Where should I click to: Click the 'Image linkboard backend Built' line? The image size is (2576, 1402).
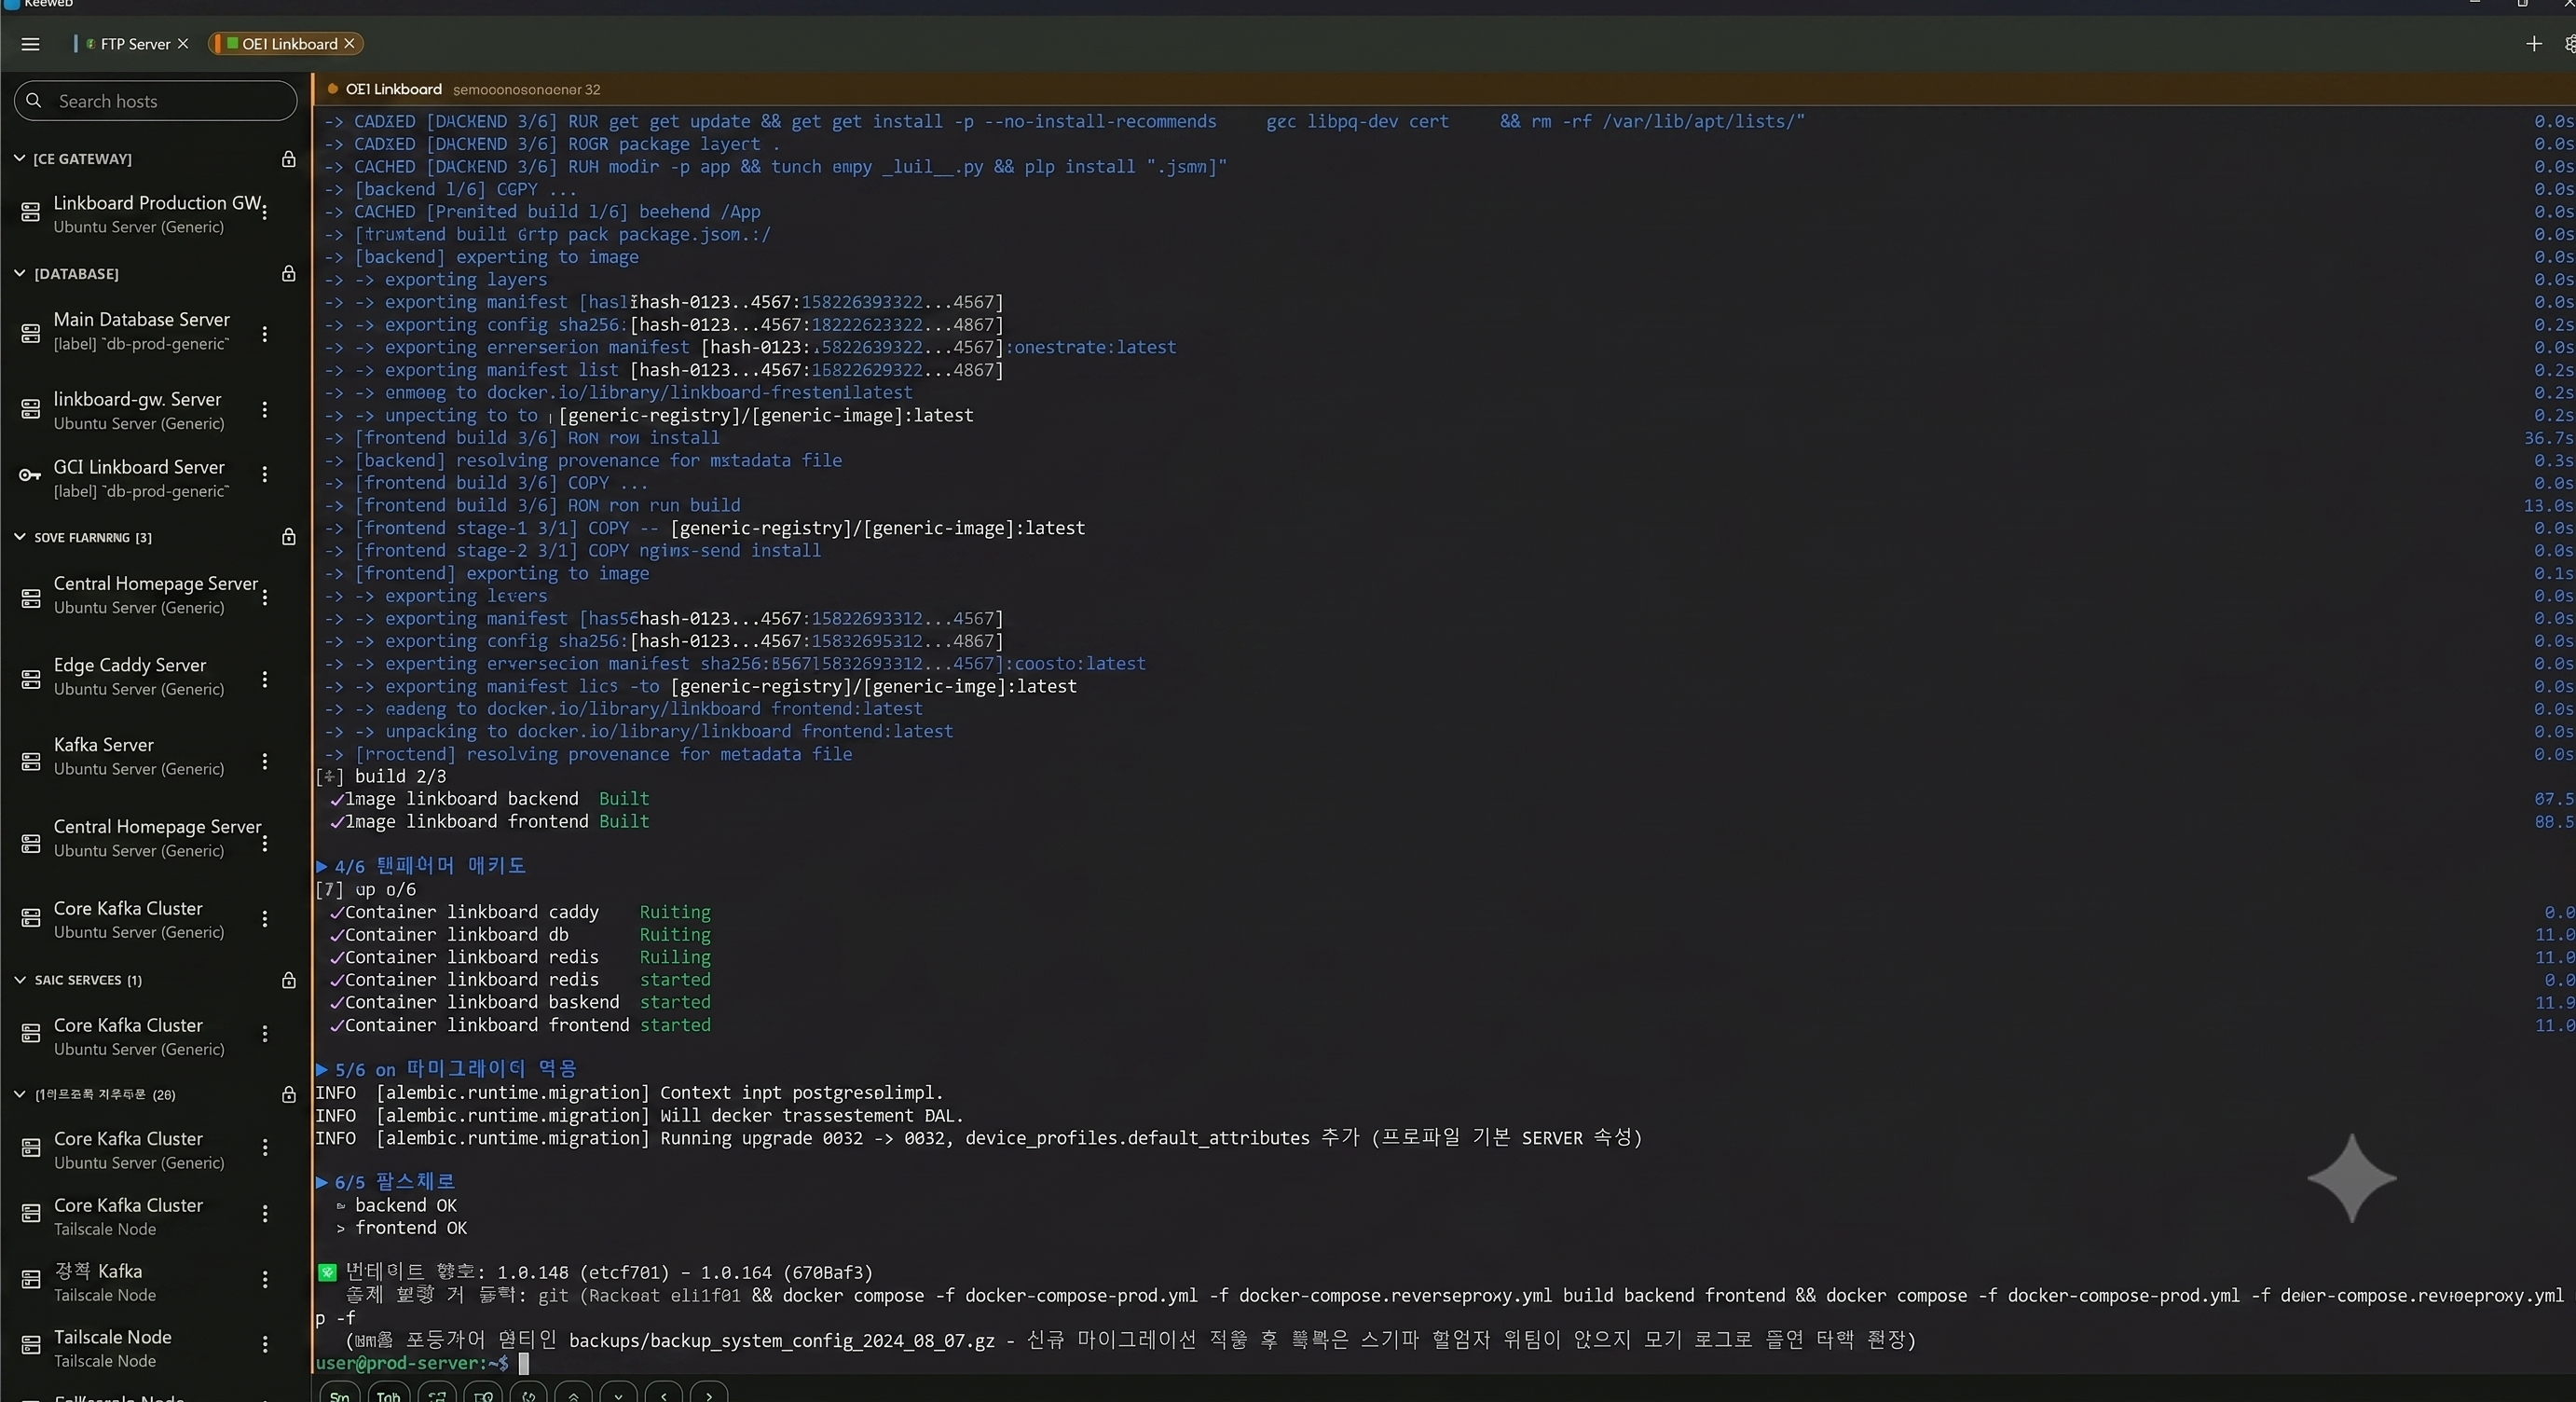(x=490, y=798)
